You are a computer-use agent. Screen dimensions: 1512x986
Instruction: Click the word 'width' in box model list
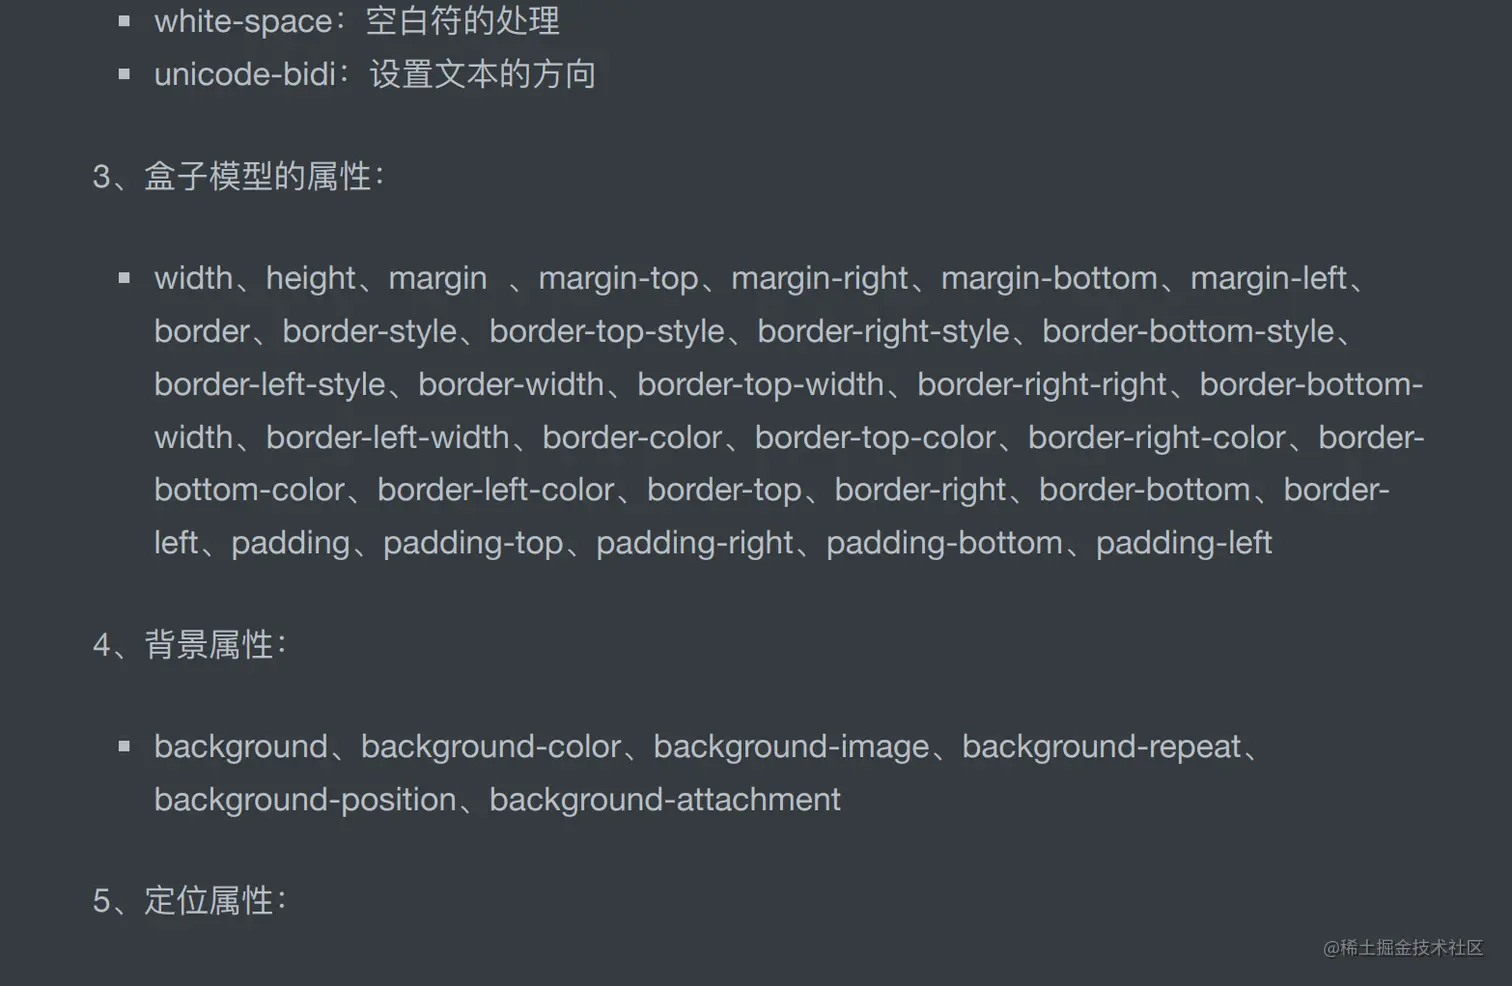pos(193,278)
